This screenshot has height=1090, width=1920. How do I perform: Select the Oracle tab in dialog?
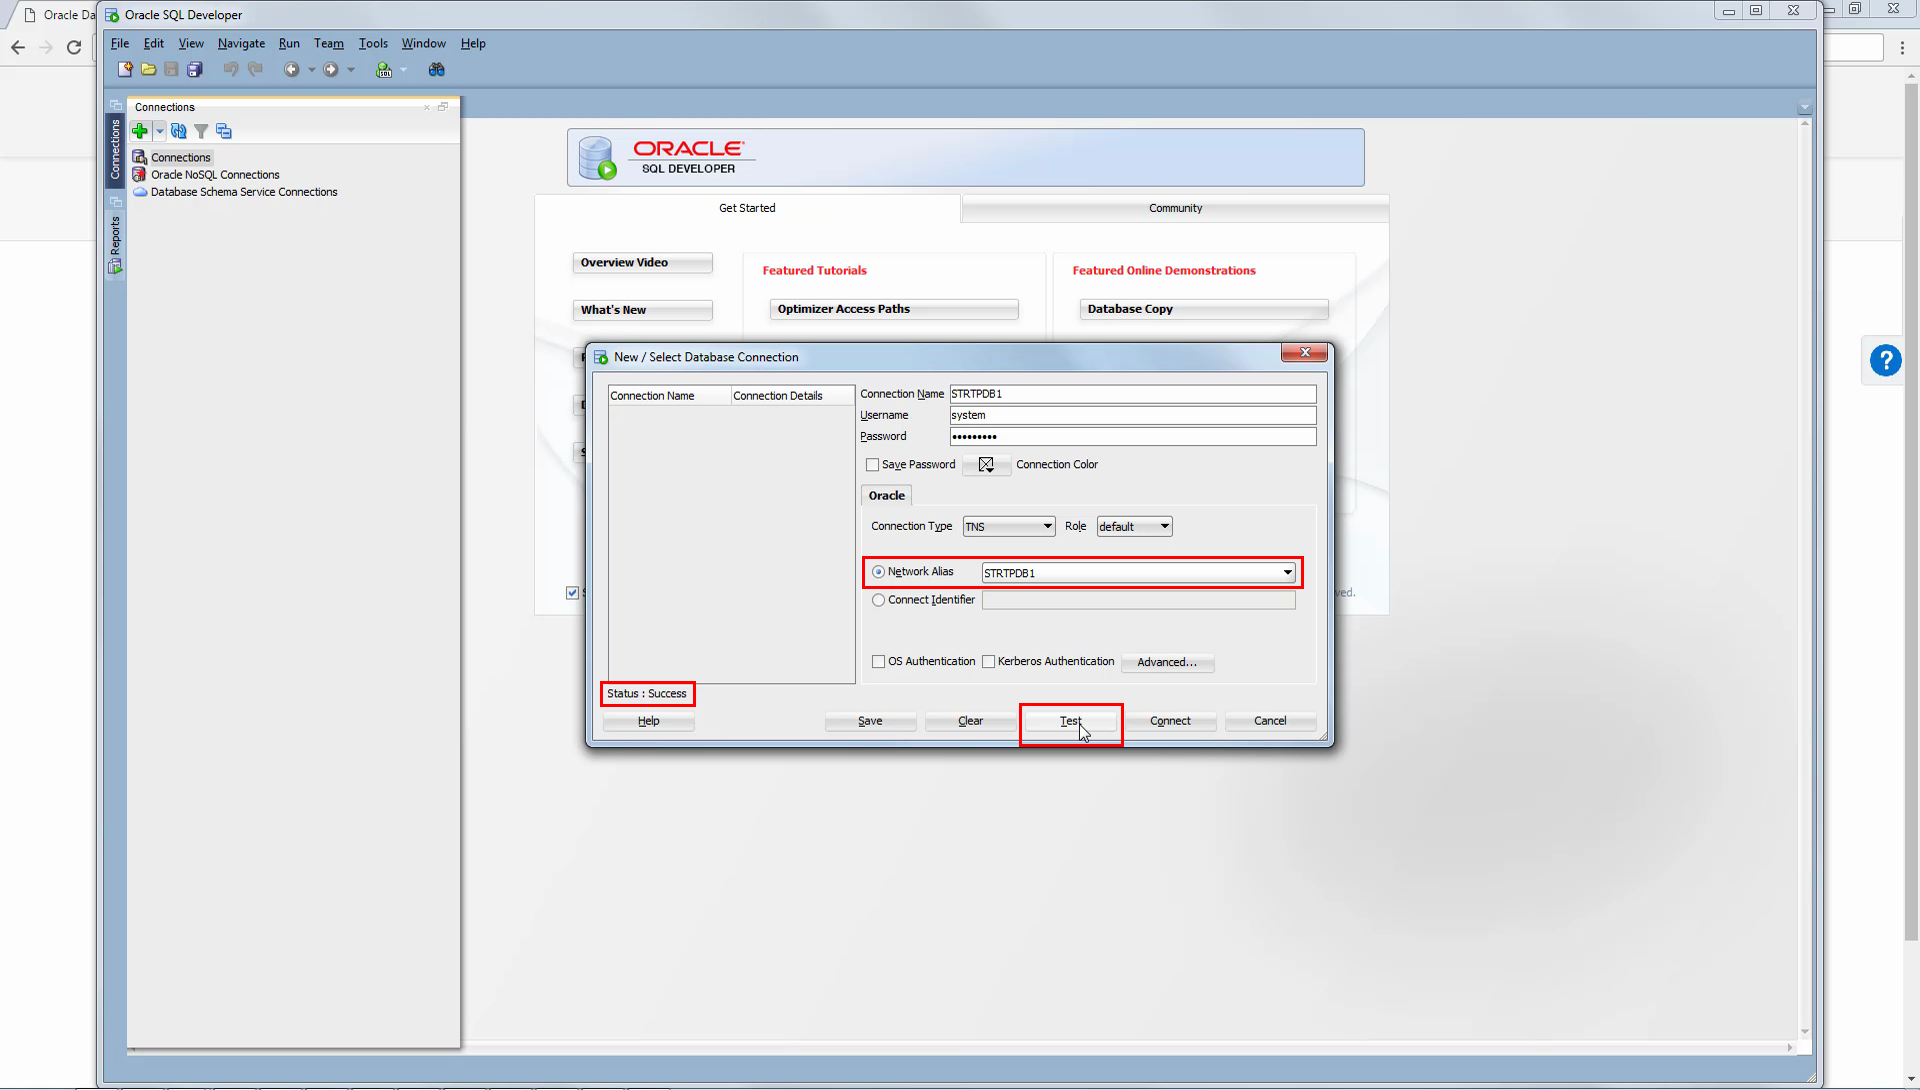886,496
